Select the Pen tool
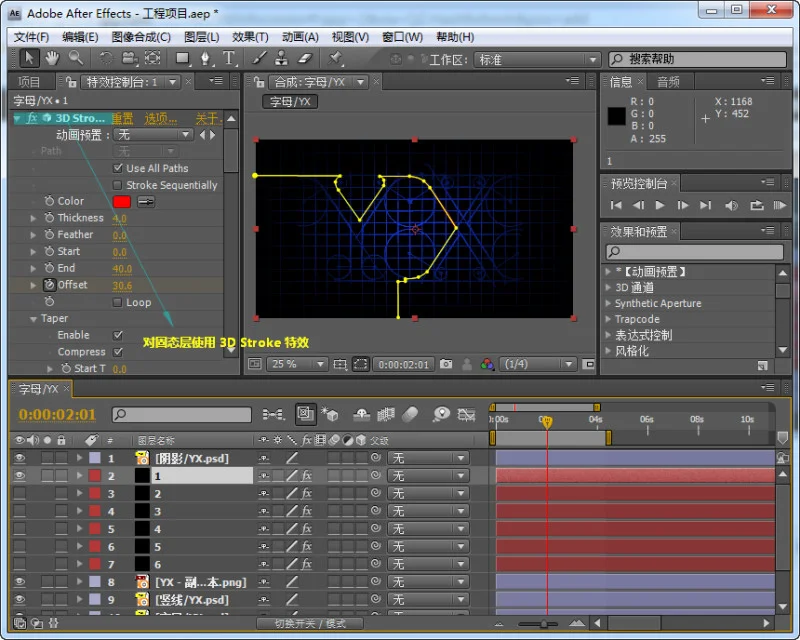 pyautogui.click(x=205, y=59)
